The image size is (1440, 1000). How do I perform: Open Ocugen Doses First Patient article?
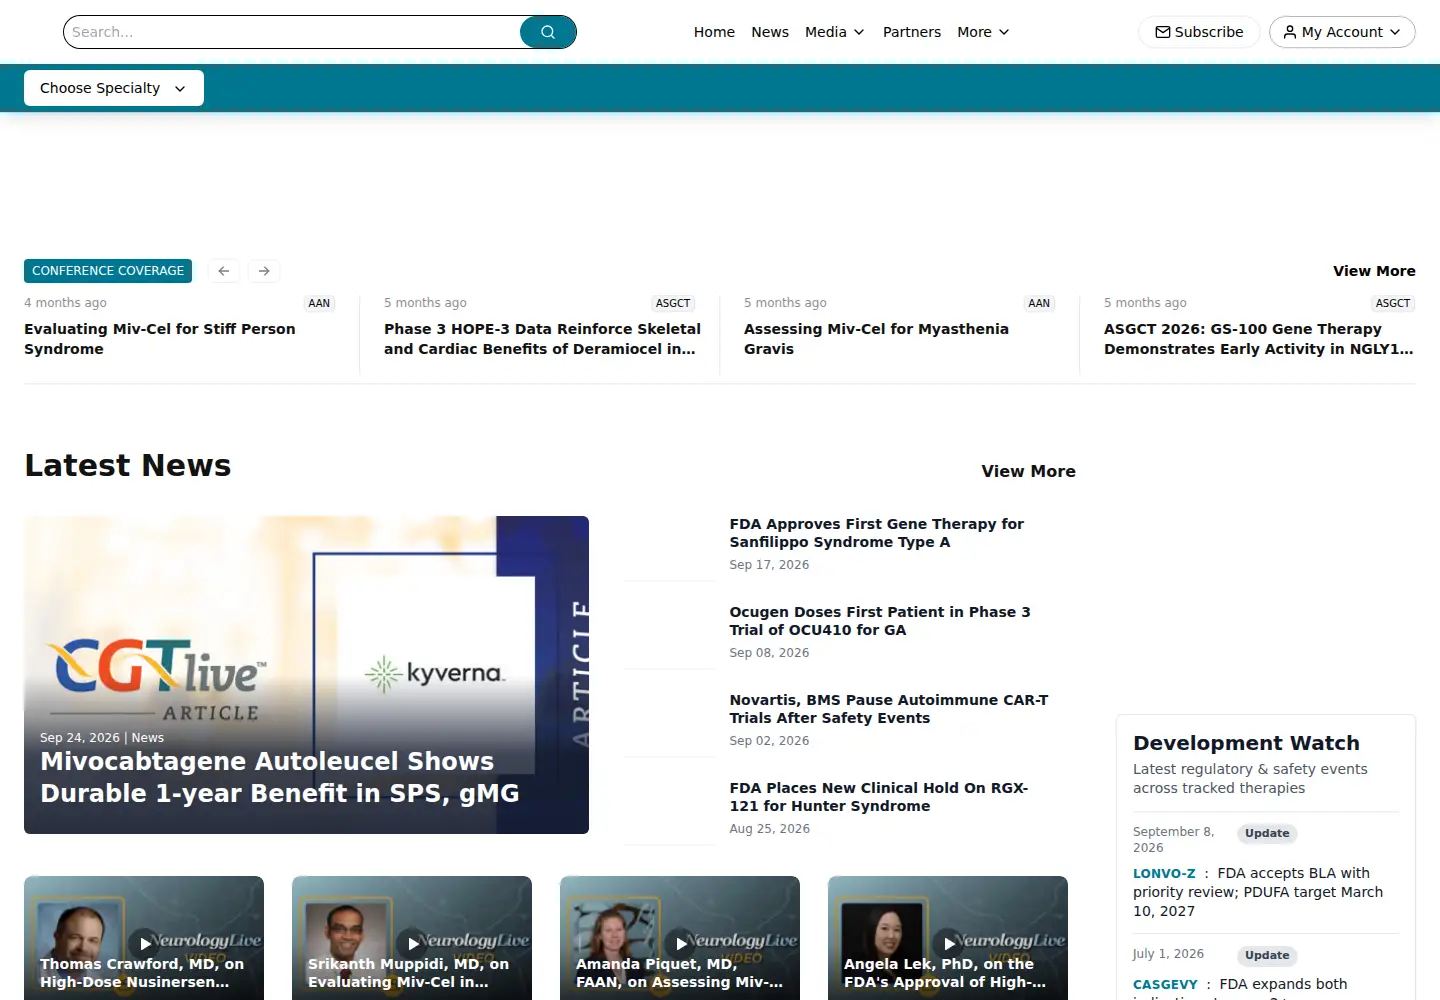[x=880, y=621]
